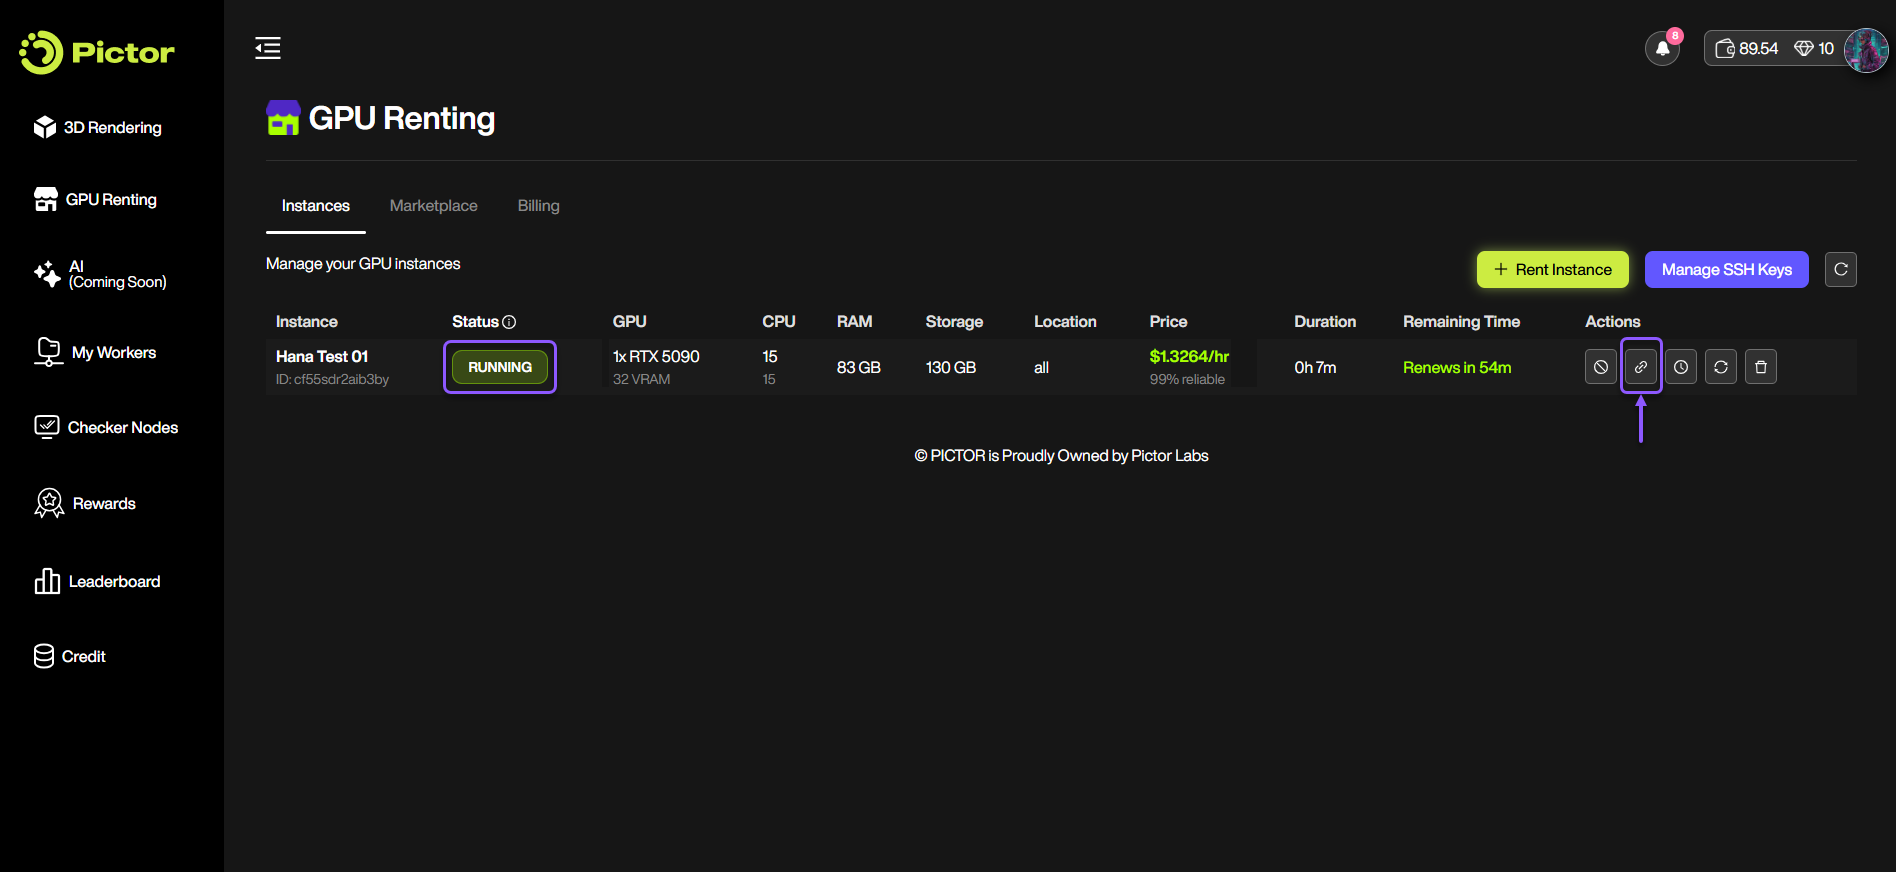Click the clock icon in instance actions
Viewport: 1896px width, 872px height.
pos(1680,367)
